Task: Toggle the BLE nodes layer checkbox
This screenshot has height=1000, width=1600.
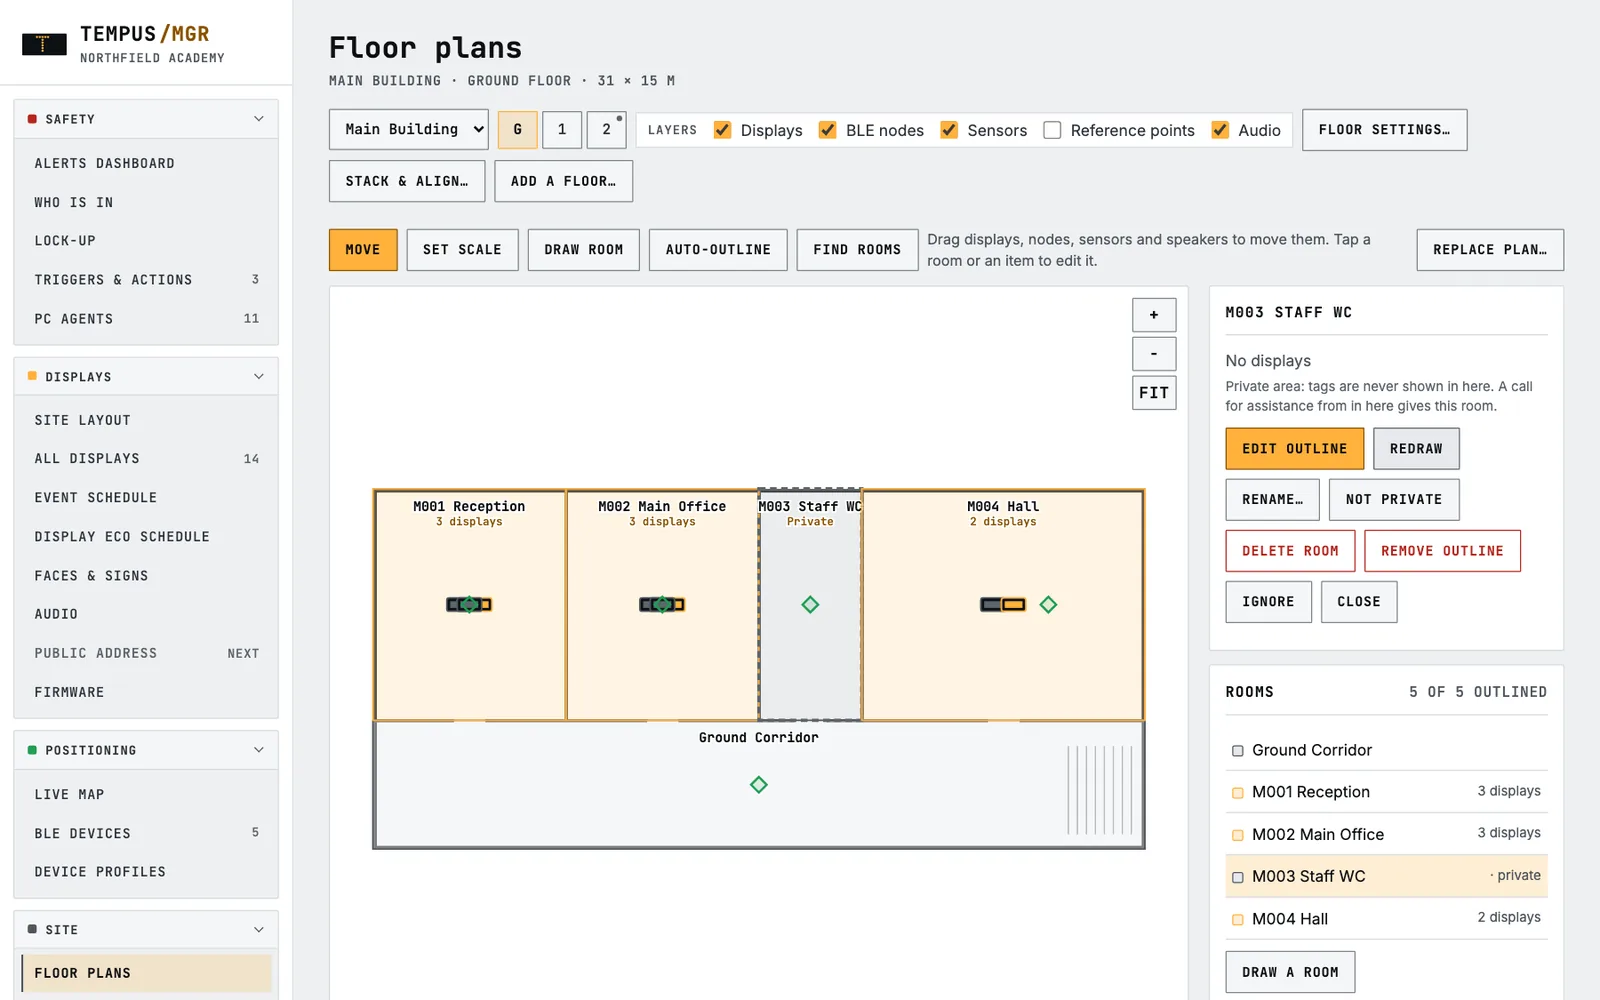Action: 827,130
